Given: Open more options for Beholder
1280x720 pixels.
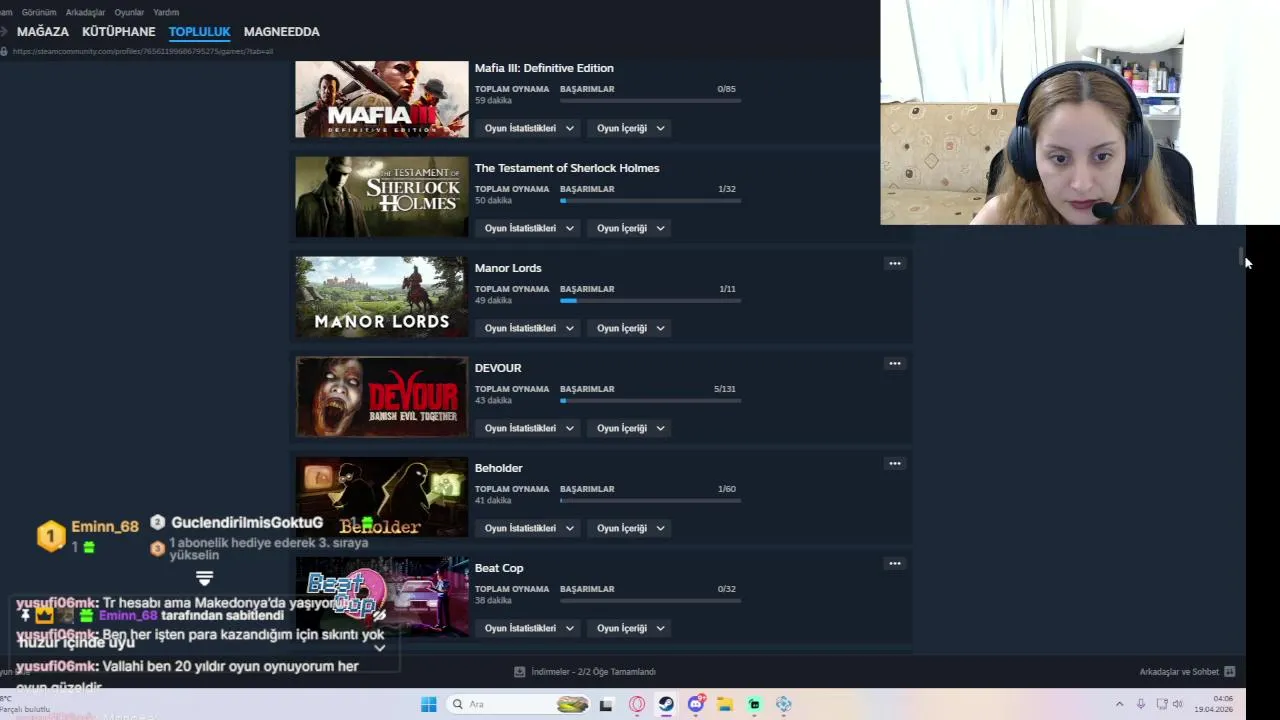Looking at the screenshot, I should (895, 464).
